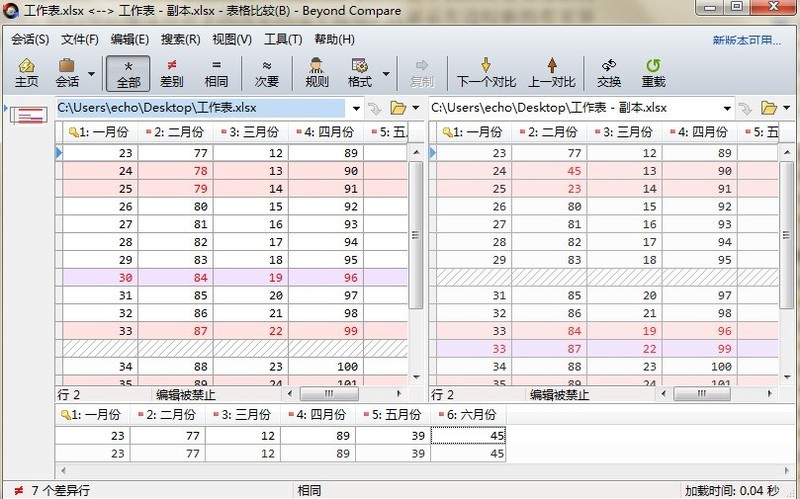The height and width of the screenshot is (499, 800).
Task: Click detail pane 6: 六月份 column header
Action: click(468, 415)
